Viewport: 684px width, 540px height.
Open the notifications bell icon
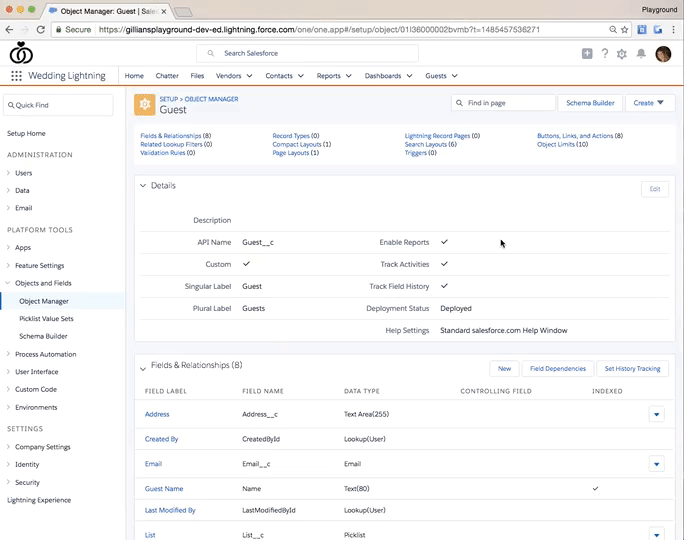641,54
